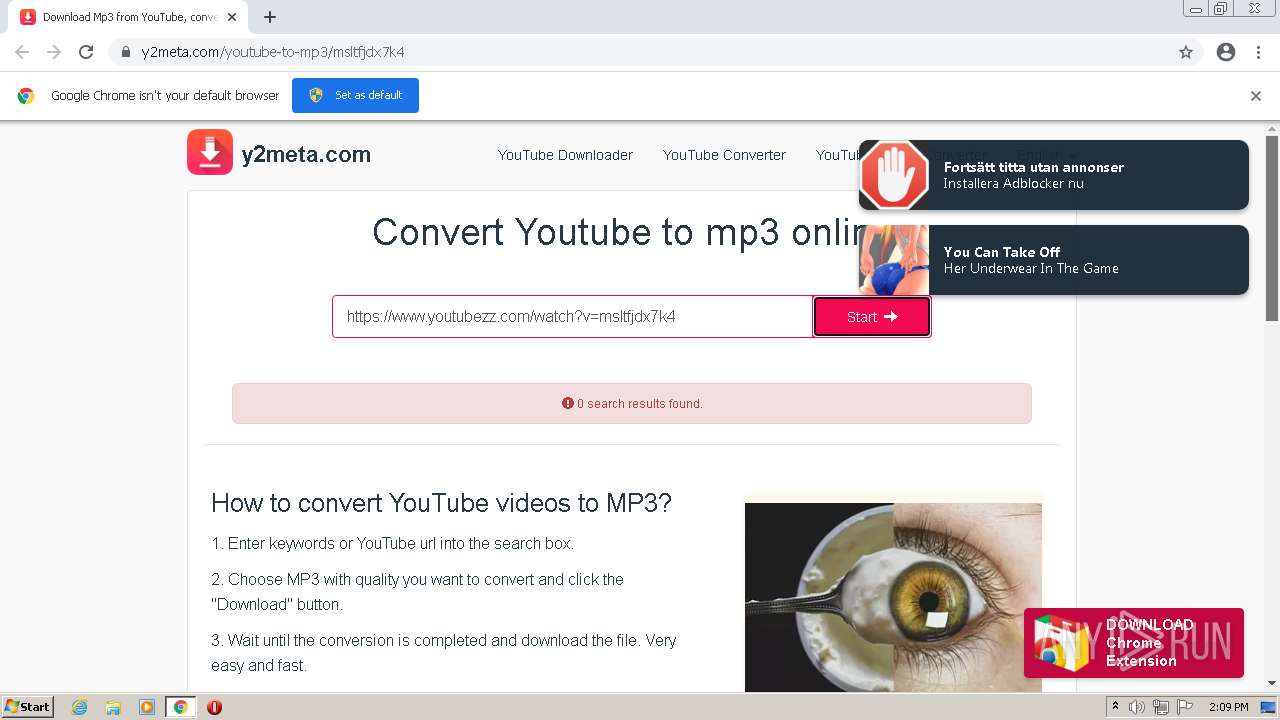Click the scrollbar down arrow

pos(1272,683)
